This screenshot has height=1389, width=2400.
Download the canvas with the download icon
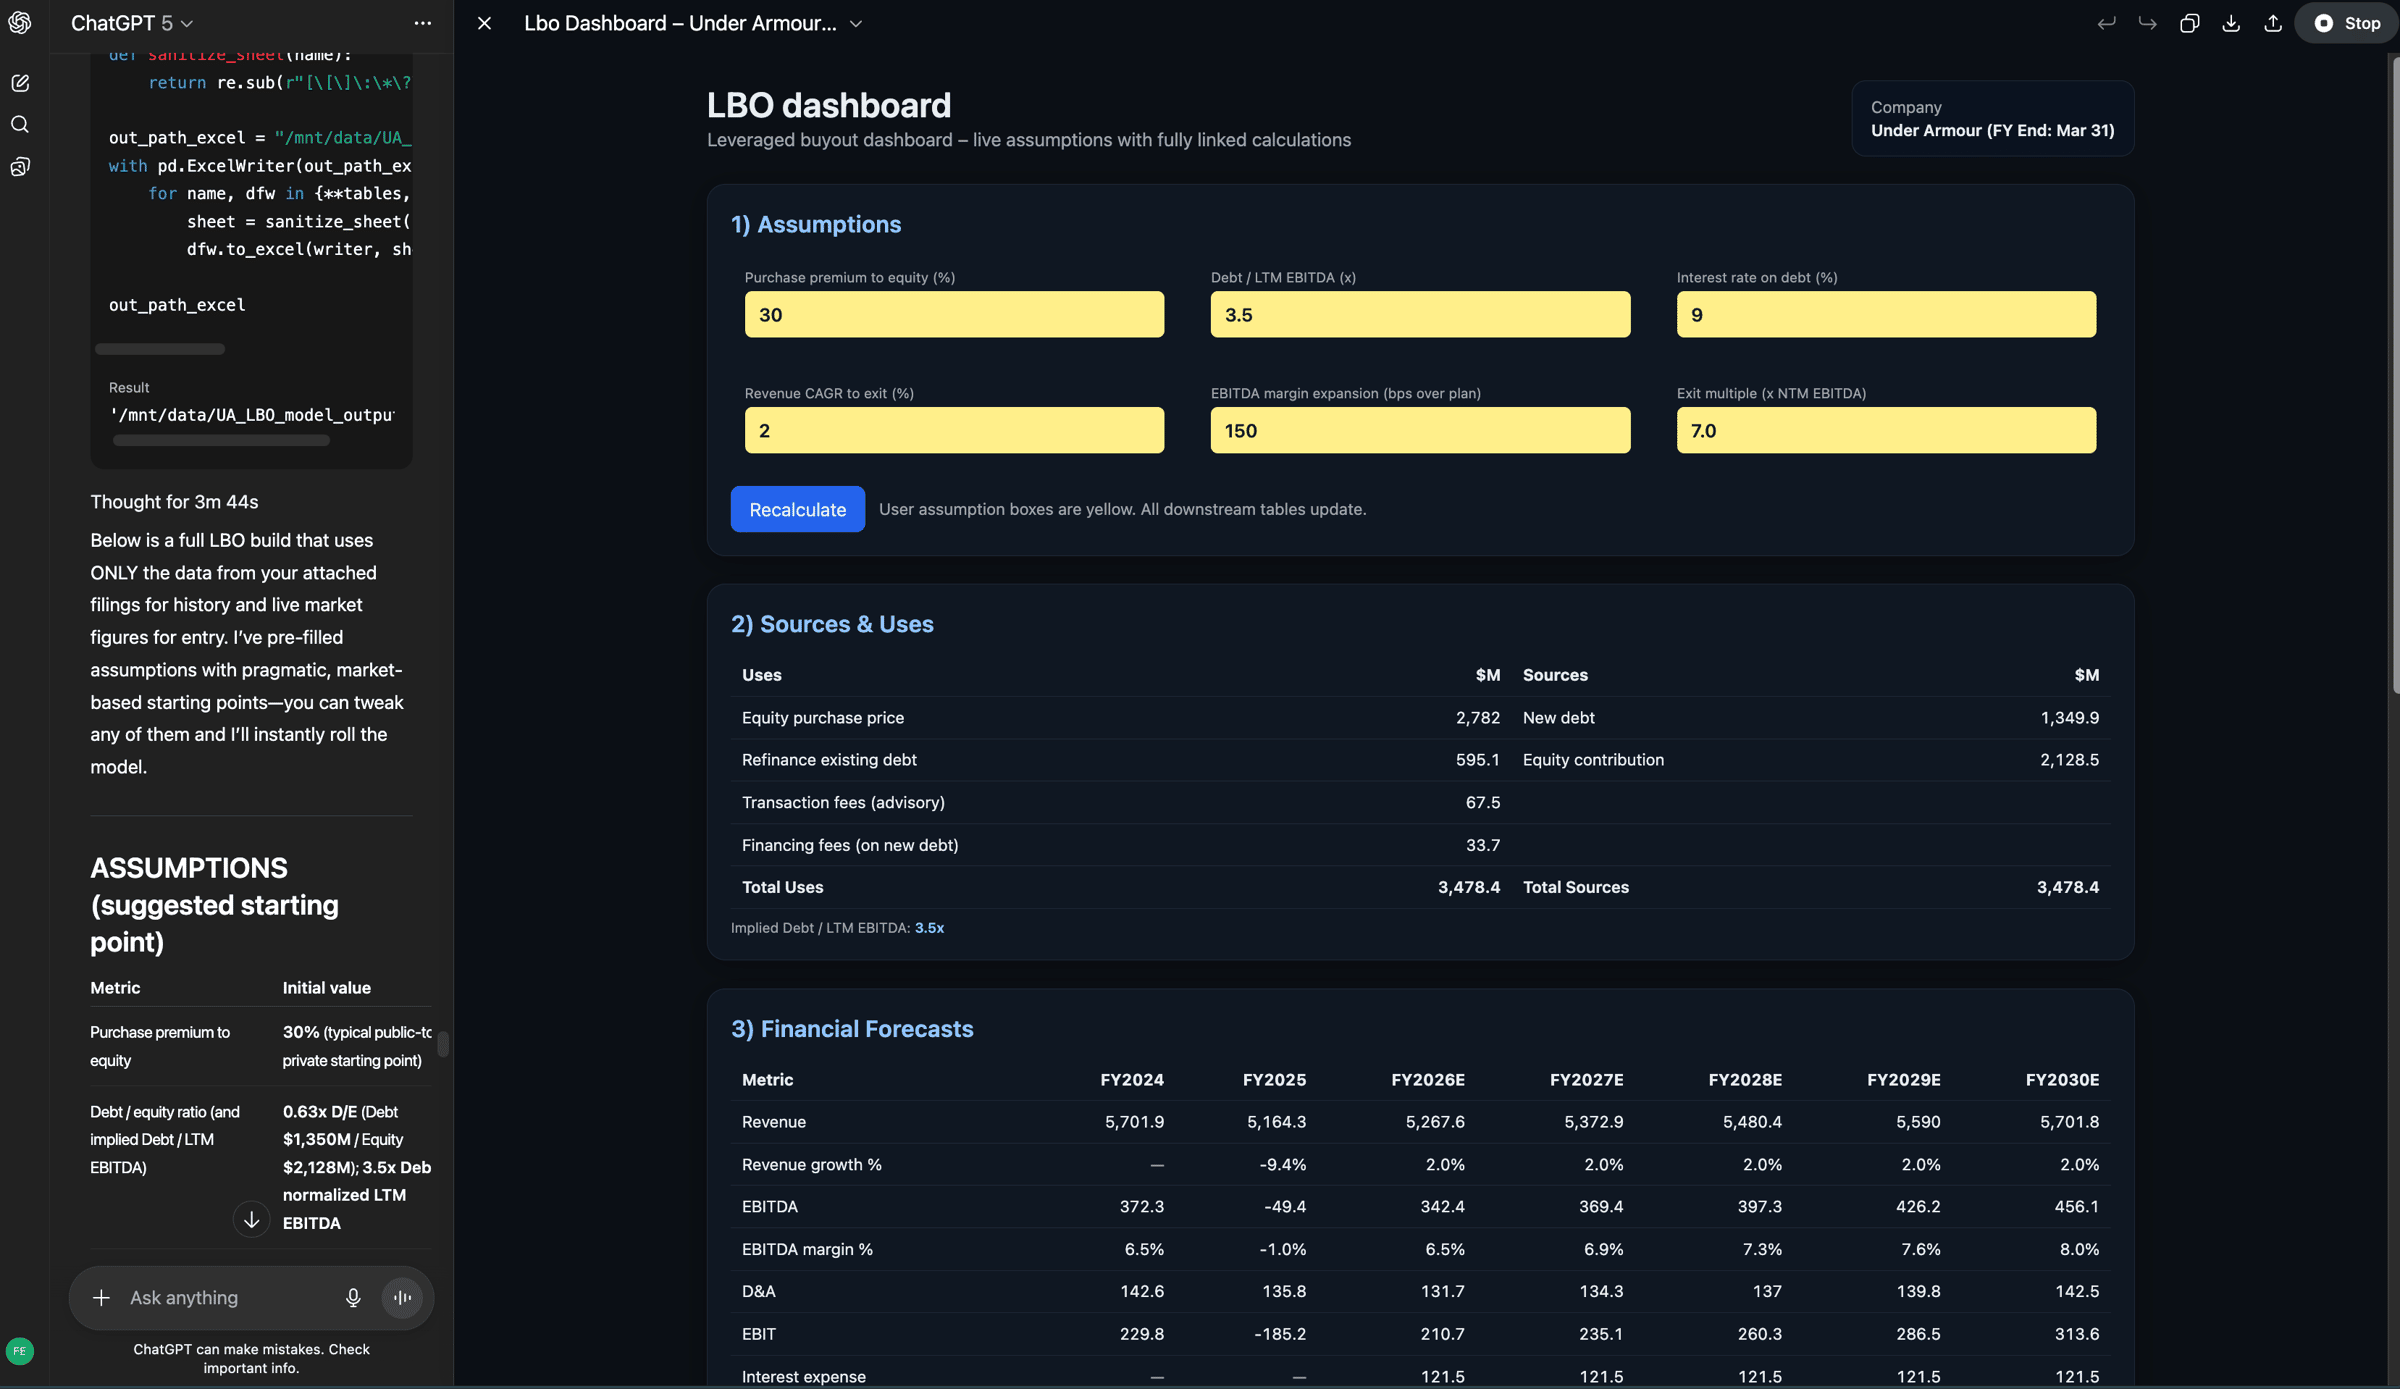pos(2231,23)
